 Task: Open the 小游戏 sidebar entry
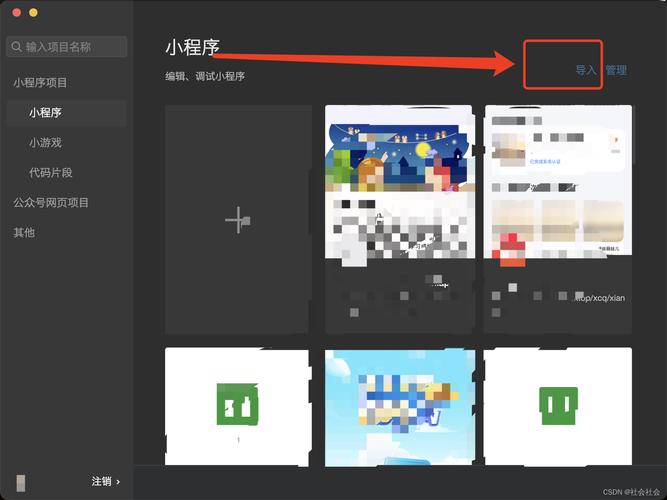(46, 143)
